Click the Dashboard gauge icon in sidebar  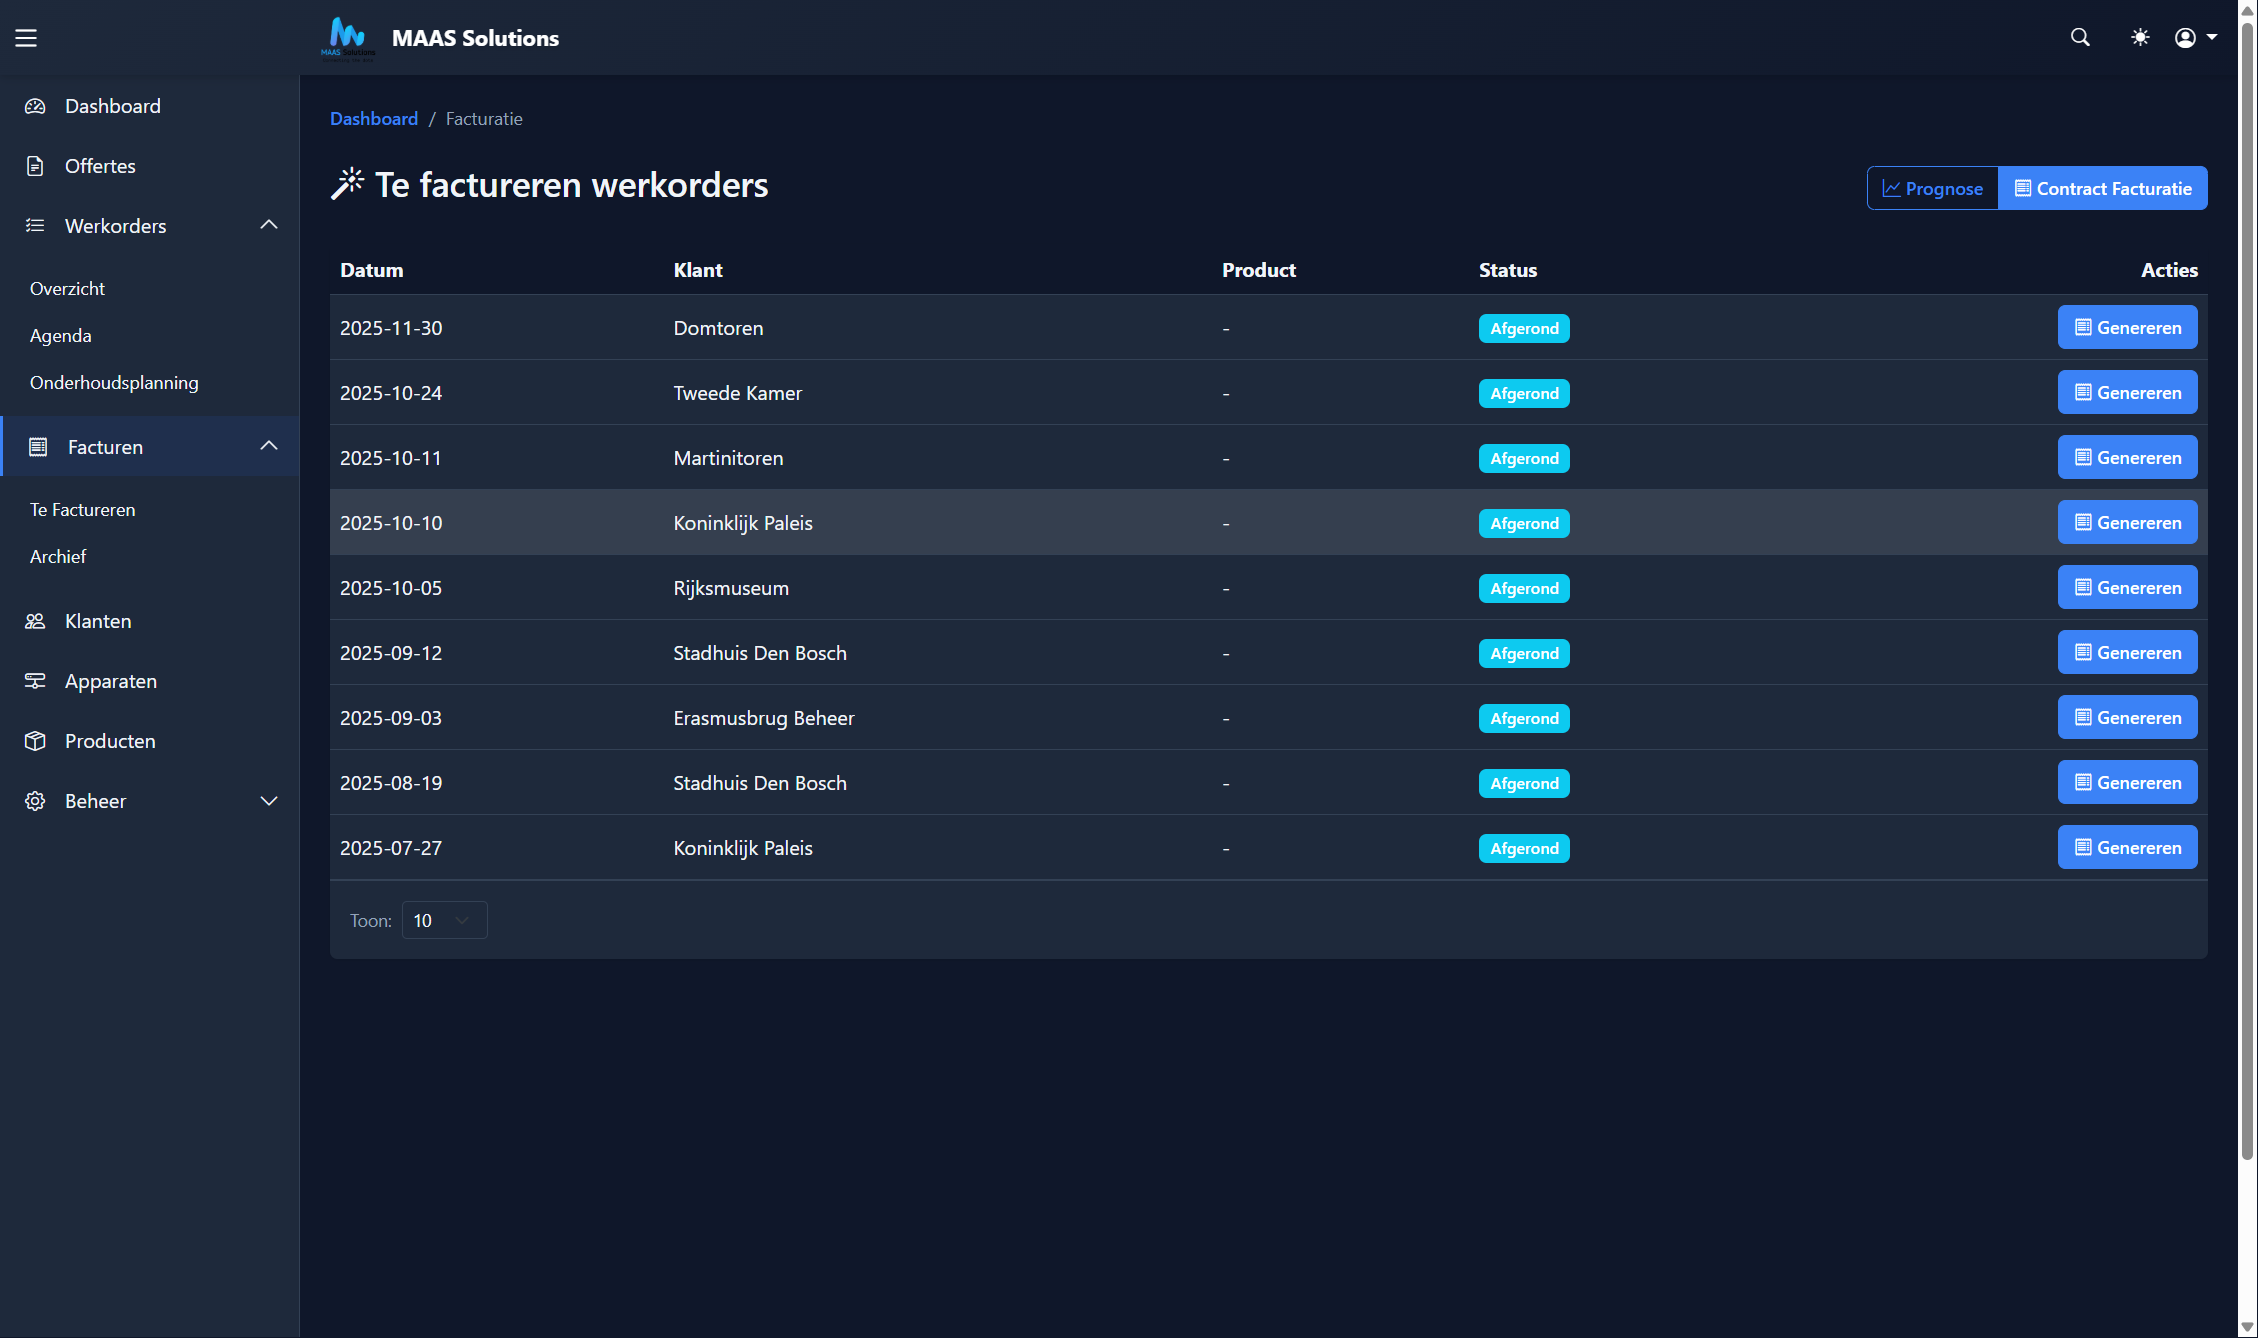click(x=36, y=106)
